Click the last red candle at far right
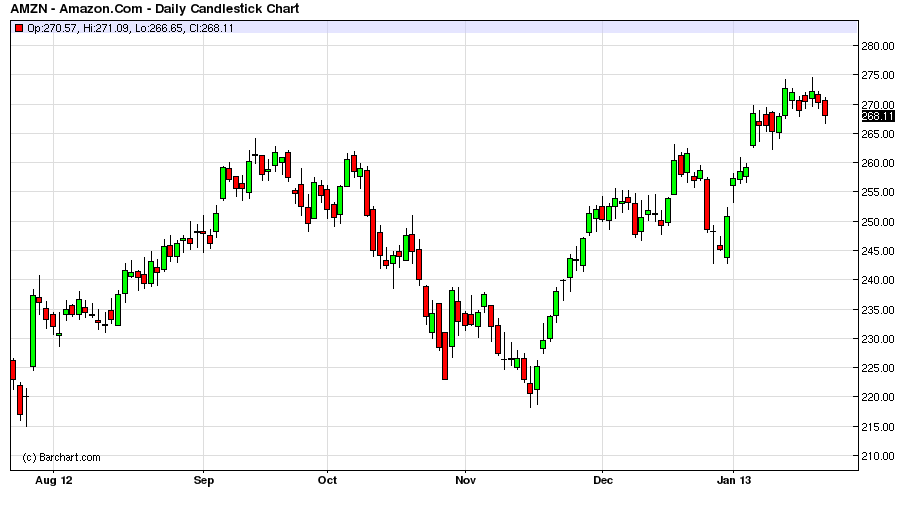This screenshot has height=511, width=900. pyautogui.click(x=825, y=108)
